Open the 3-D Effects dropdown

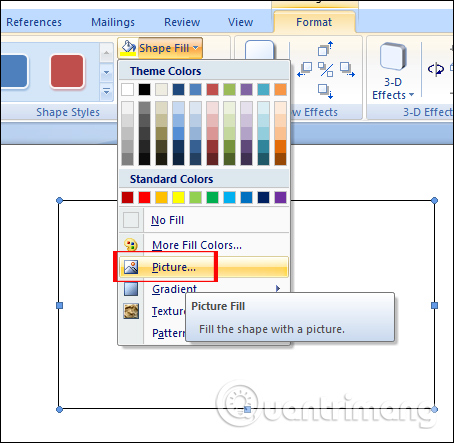[x=393, y=88]
